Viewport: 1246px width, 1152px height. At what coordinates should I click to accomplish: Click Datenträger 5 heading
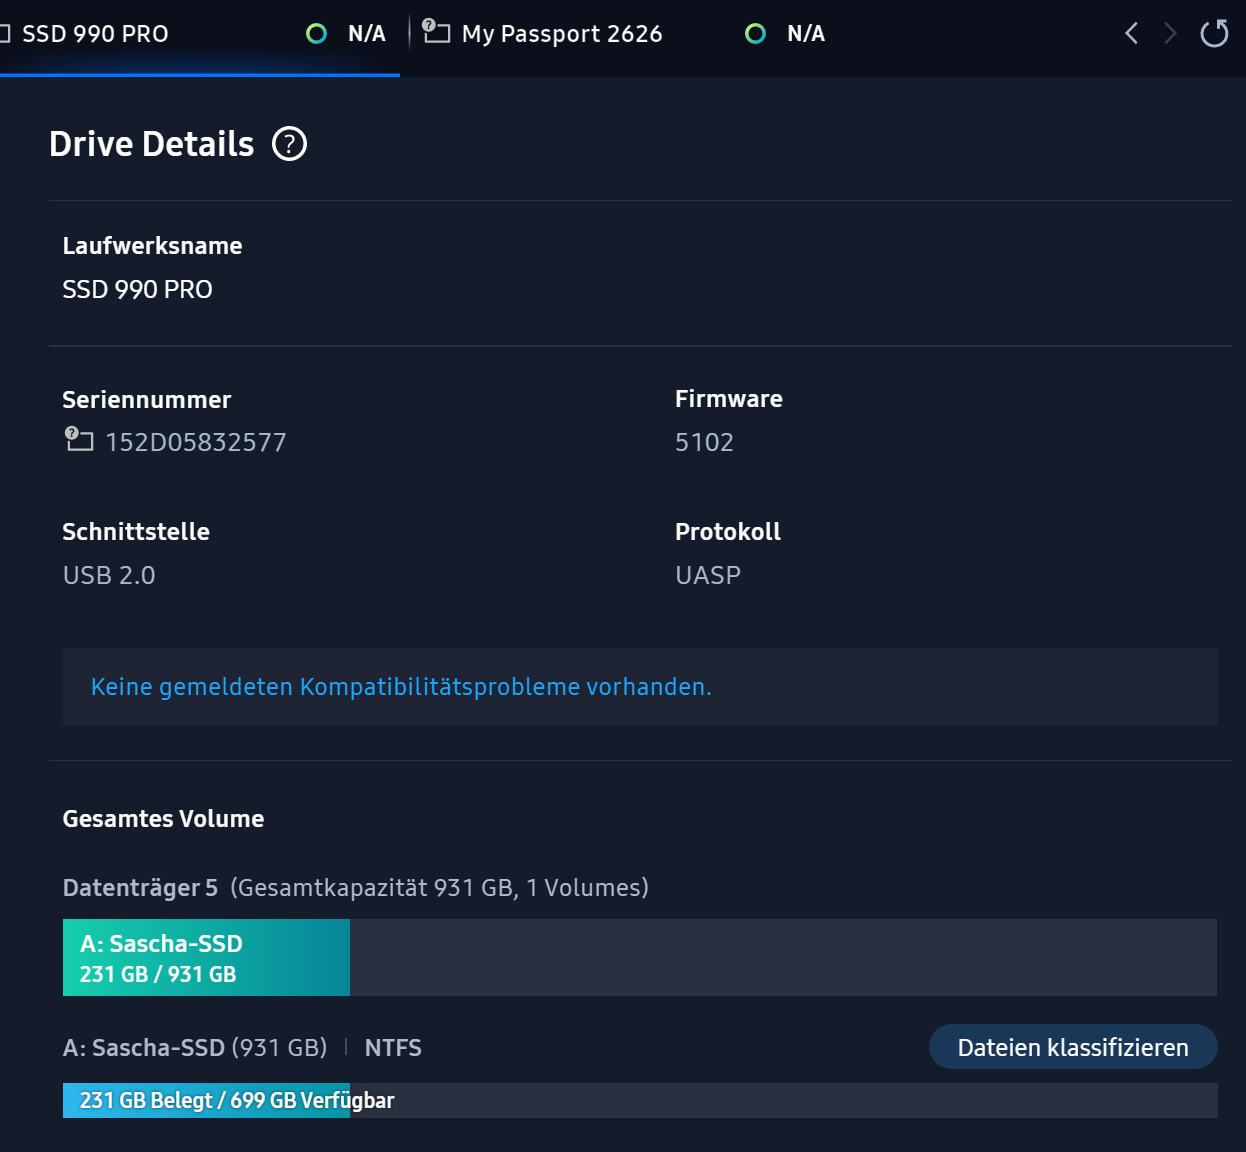[x=140, y=888]
